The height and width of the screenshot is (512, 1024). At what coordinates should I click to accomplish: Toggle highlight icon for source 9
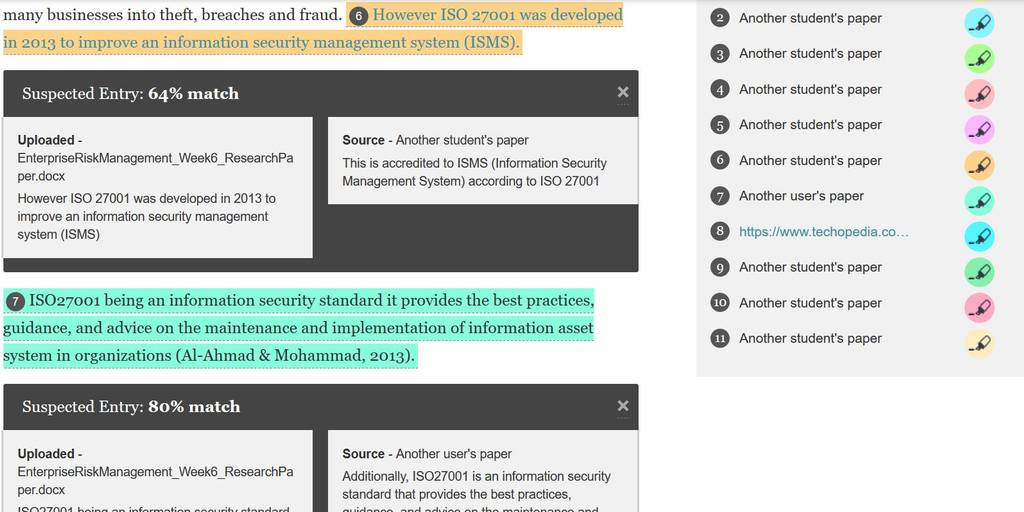pyautogui.click(x=979, y=272)
